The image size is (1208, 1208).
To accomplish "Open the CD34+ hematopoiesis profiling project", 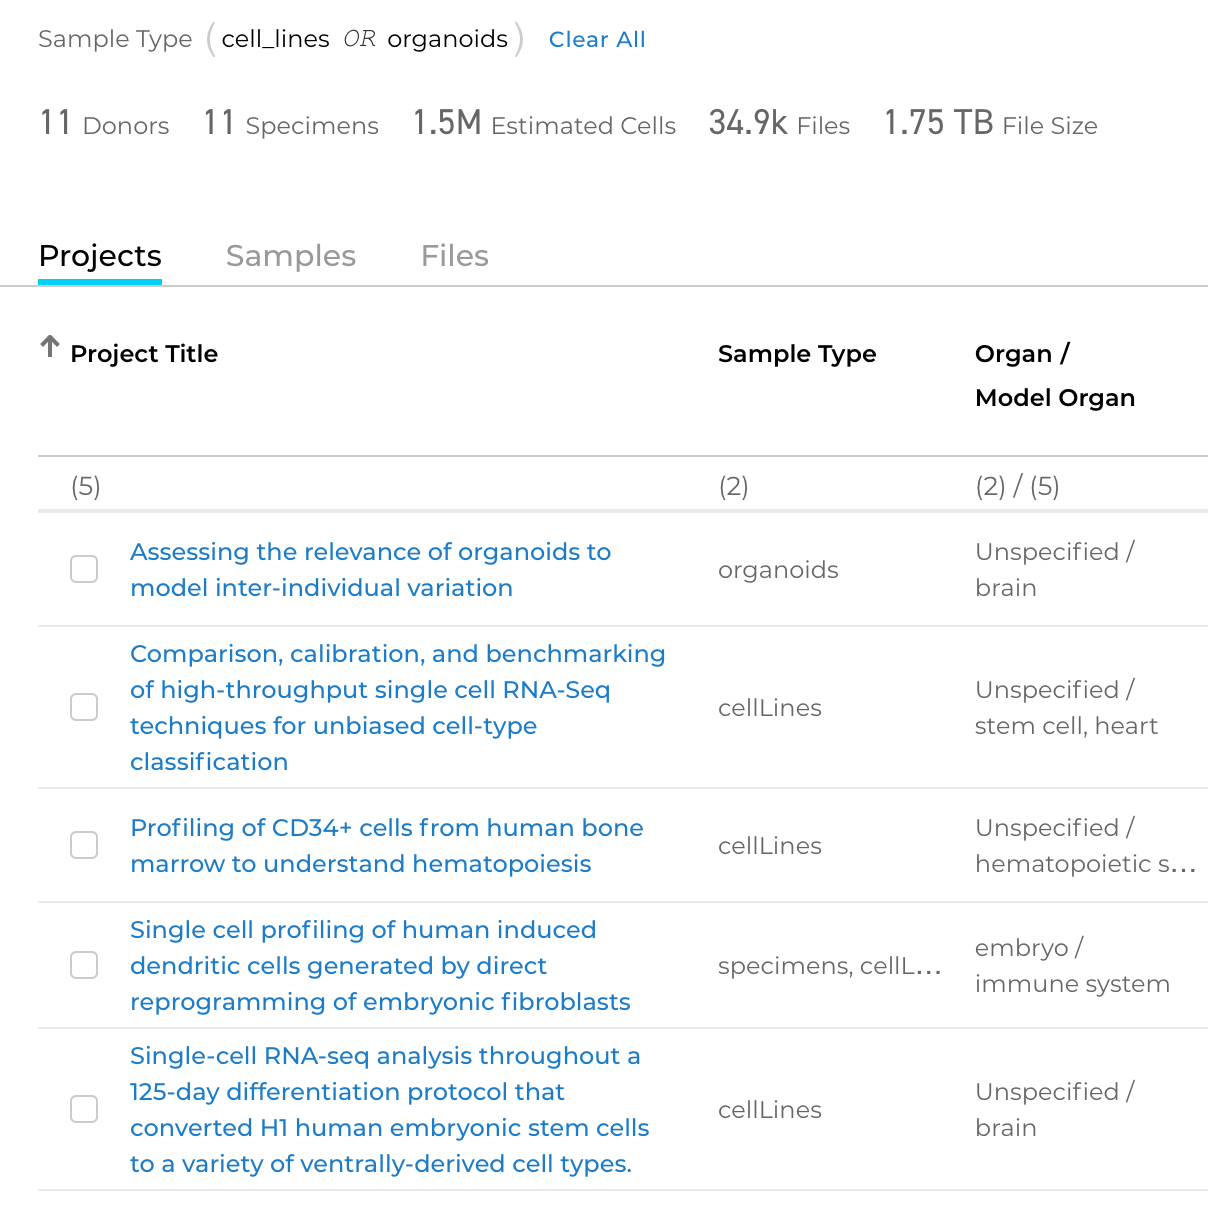I will 386,845.
